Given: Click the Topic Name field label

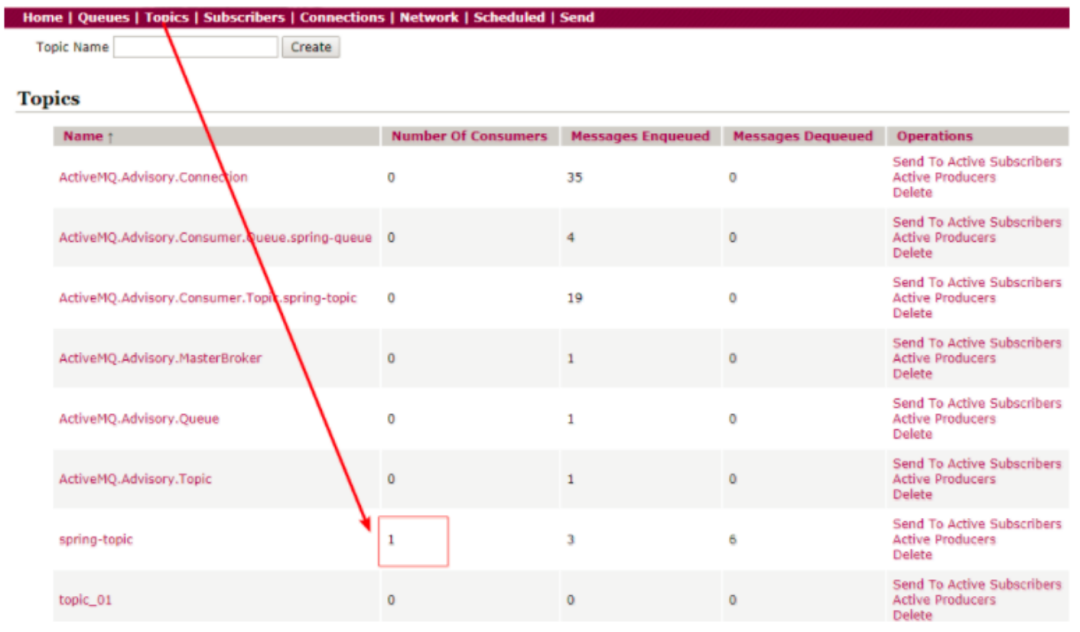Looking at the screenshot, I should coord(72,47).
